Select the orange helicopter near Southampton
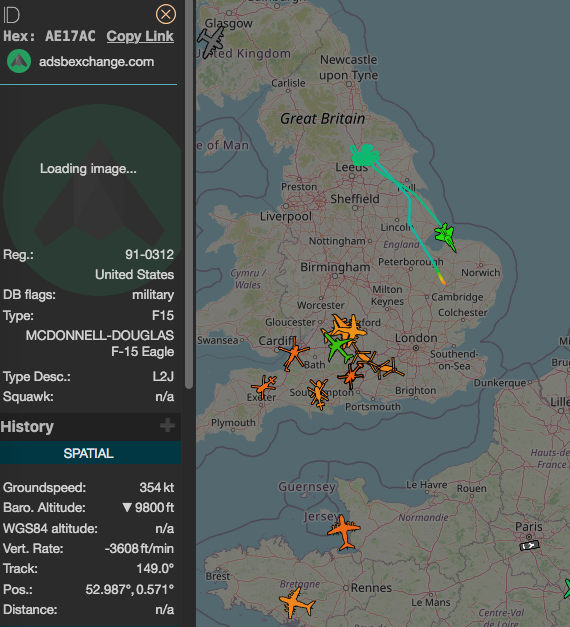The image size is (570, 627). click(x=319, y=394)
